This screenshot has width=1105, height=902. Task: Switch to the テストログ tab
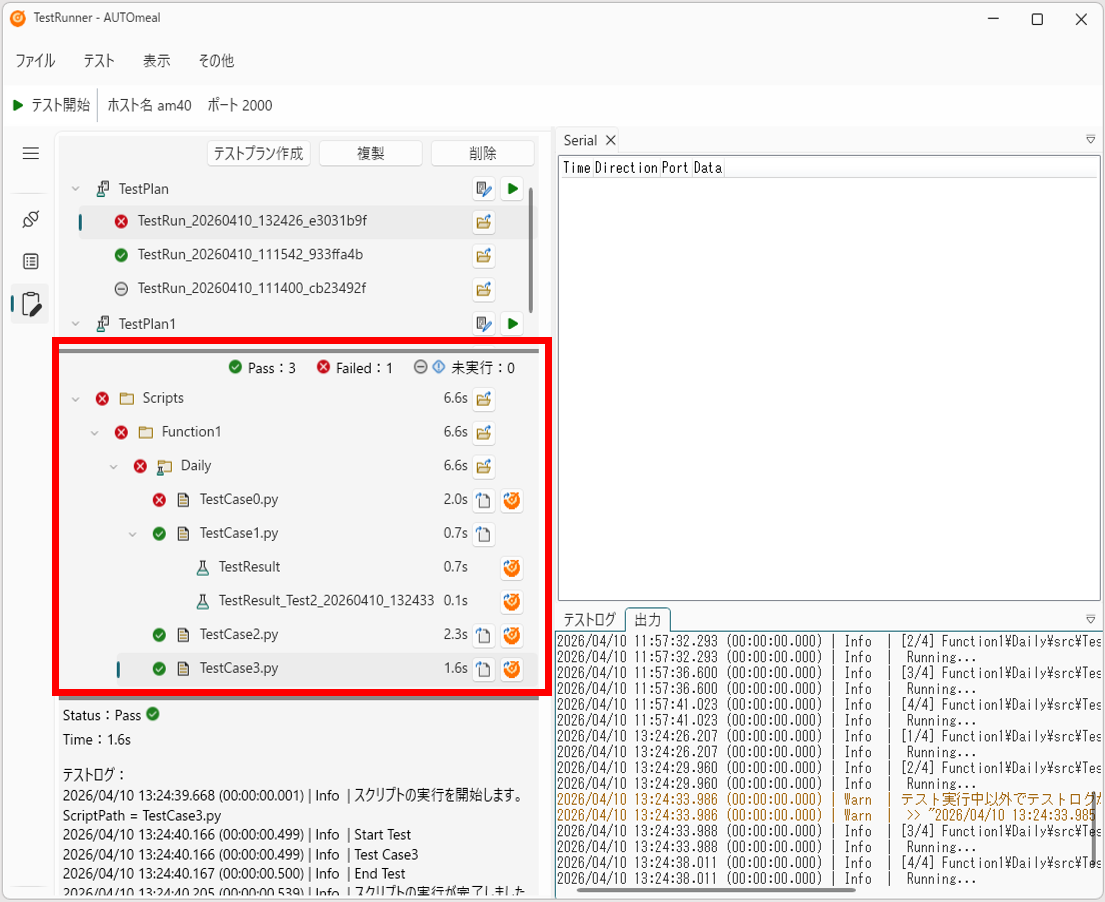click(589, 619)
